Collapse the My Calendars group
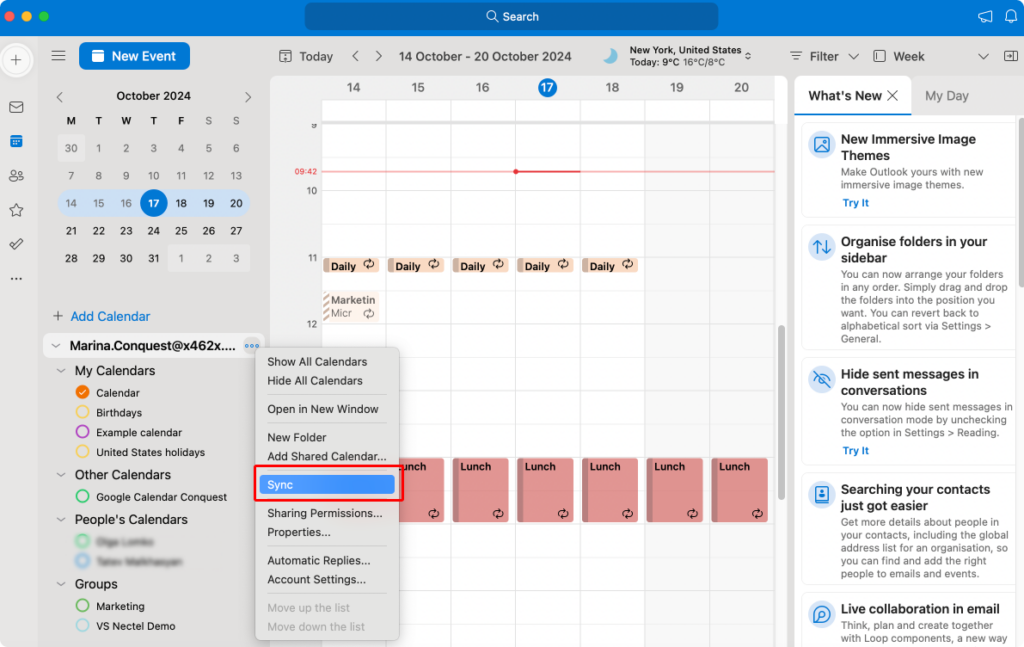 (x=61, y=370)
